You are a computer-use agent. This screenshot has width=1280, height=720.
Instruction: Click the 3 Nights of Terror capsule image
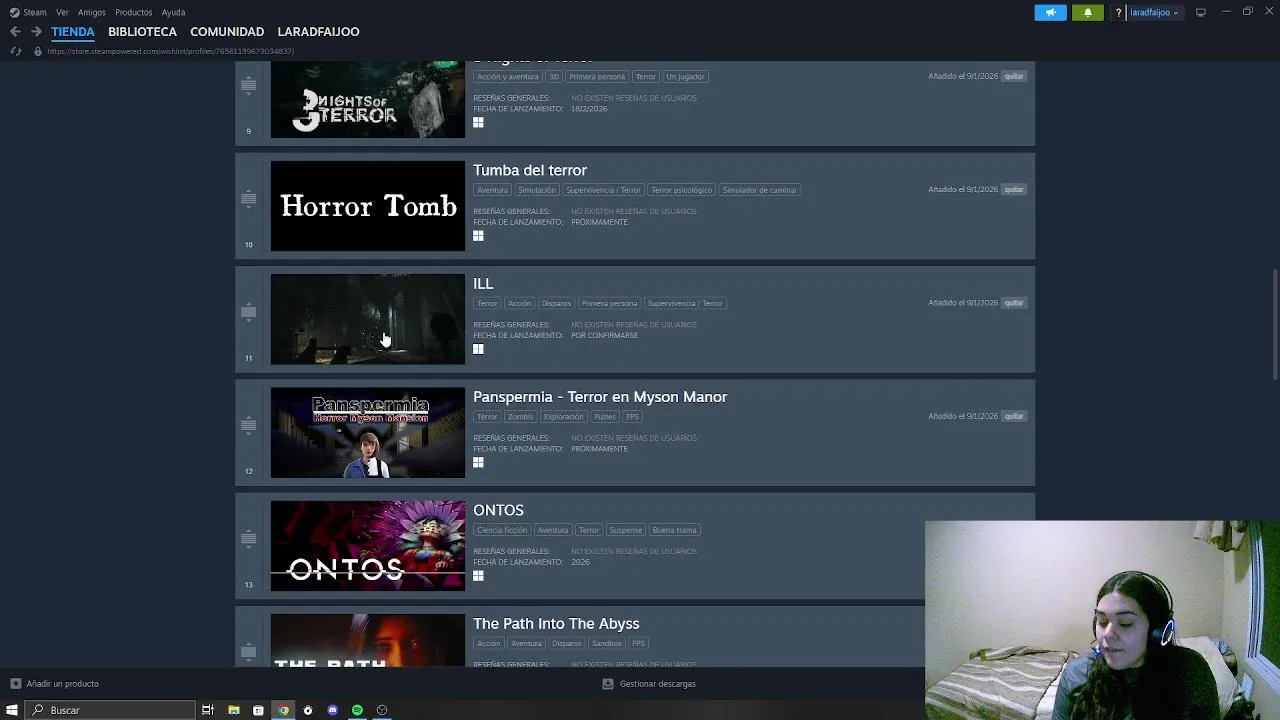pyautogui.click(x=368, y=99)
